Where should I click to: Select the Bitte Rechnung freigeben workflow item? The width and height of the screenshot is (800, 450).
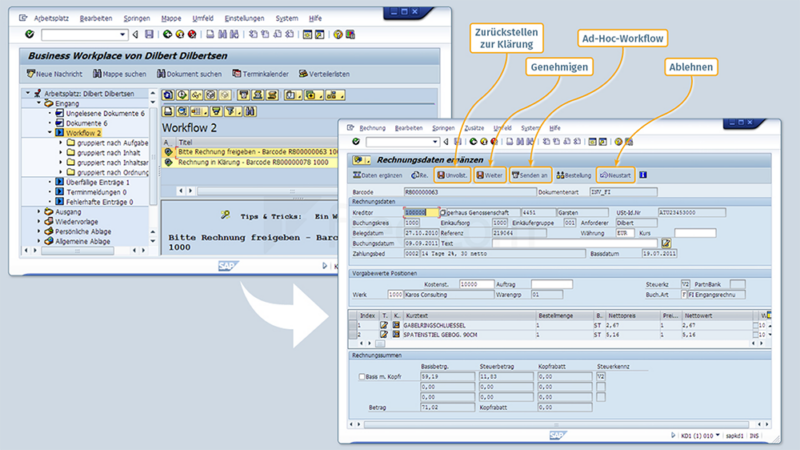click(257, 152)
